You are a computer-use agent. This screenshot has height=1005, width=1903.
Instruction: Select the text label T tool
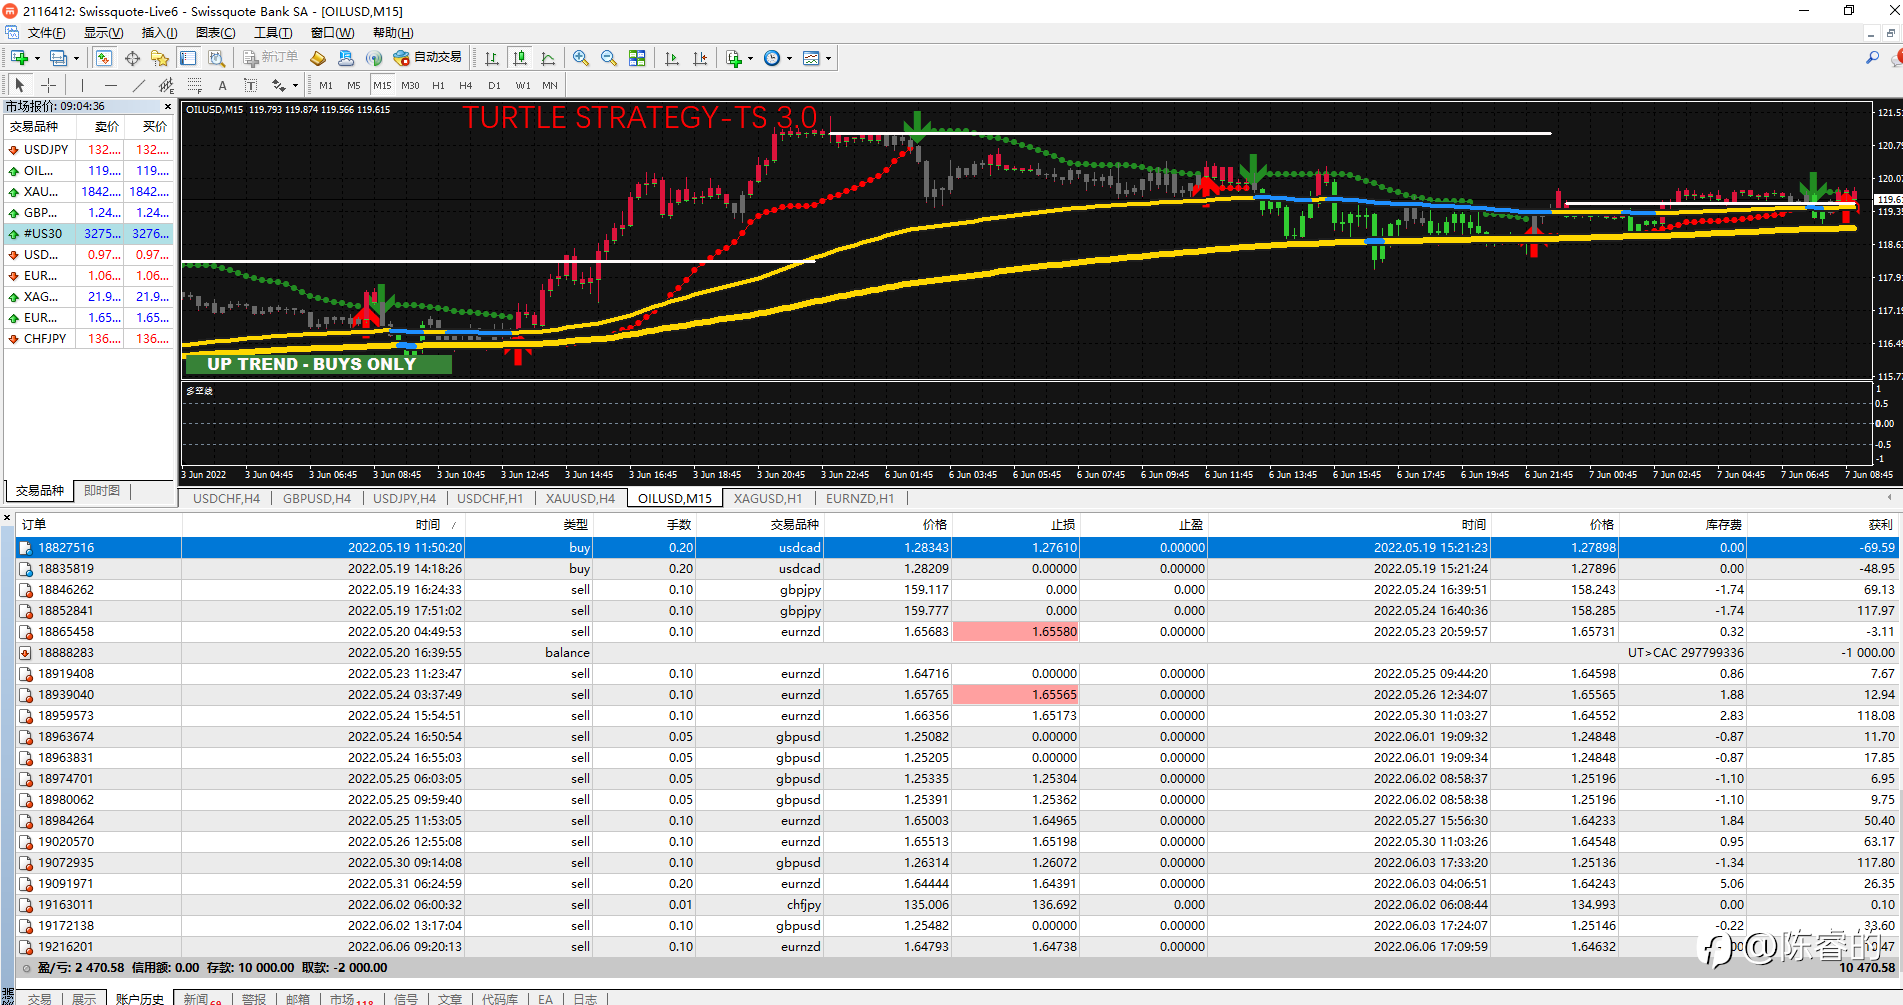[250, 85]
